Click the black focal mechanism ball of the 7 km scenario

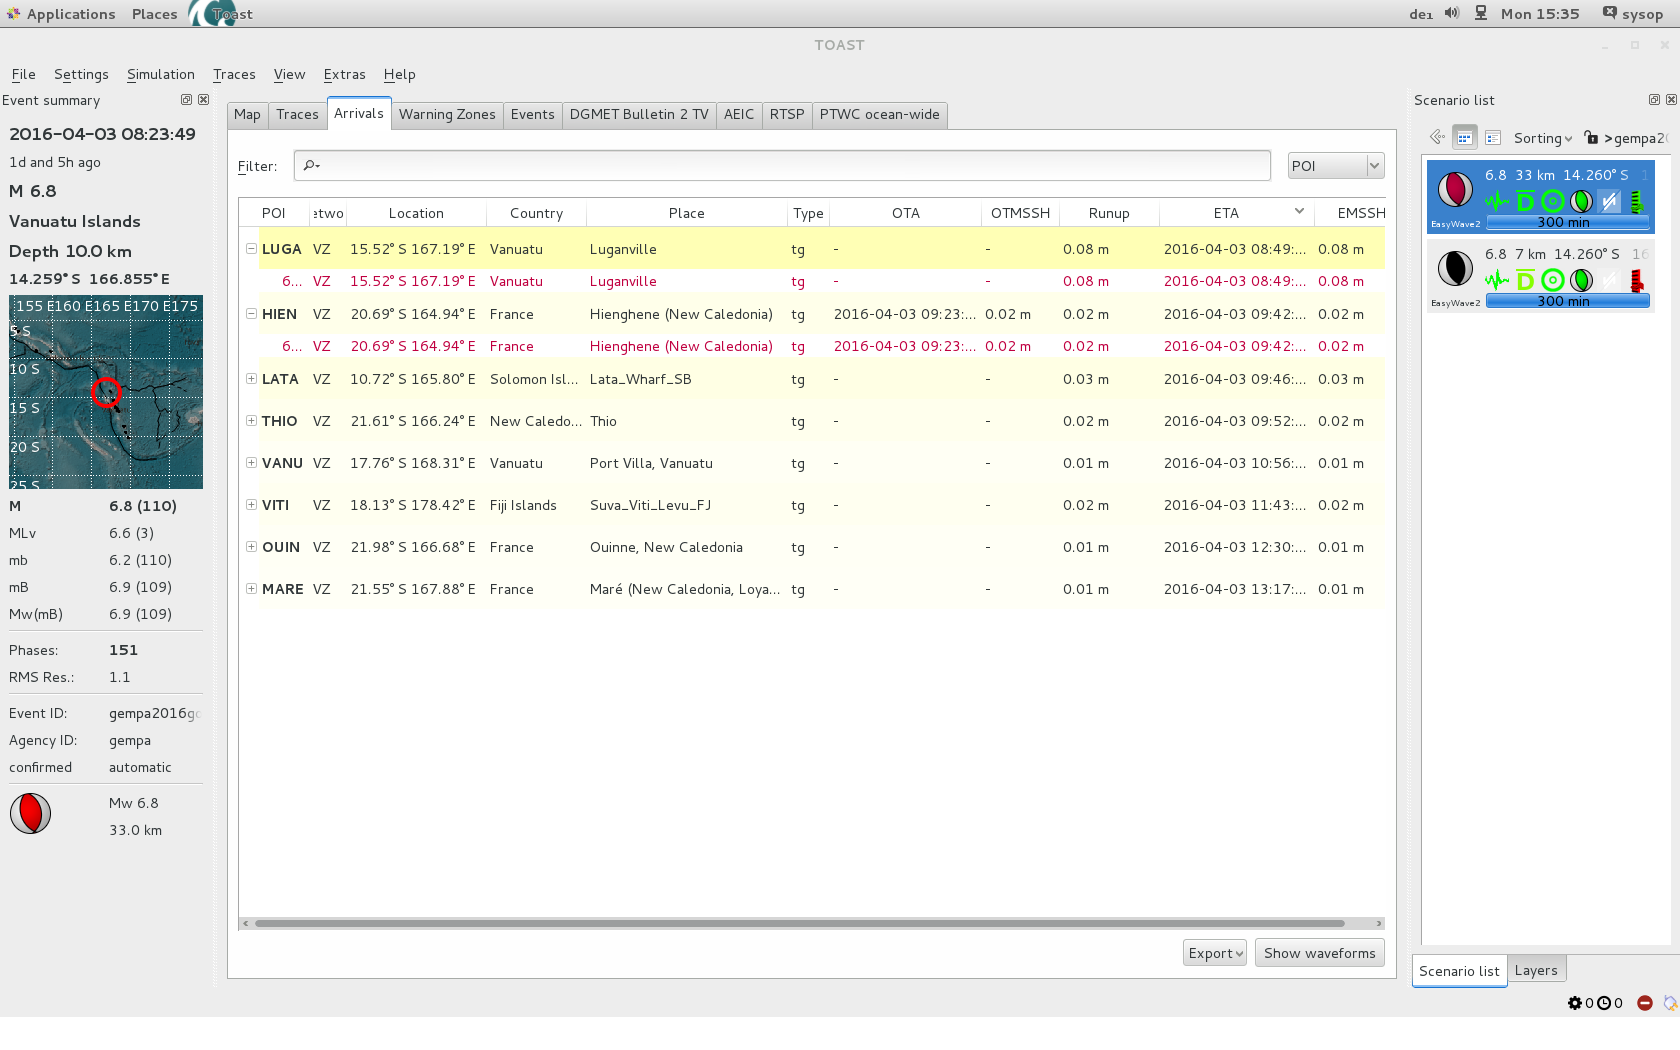click(x=1455, y=268)
